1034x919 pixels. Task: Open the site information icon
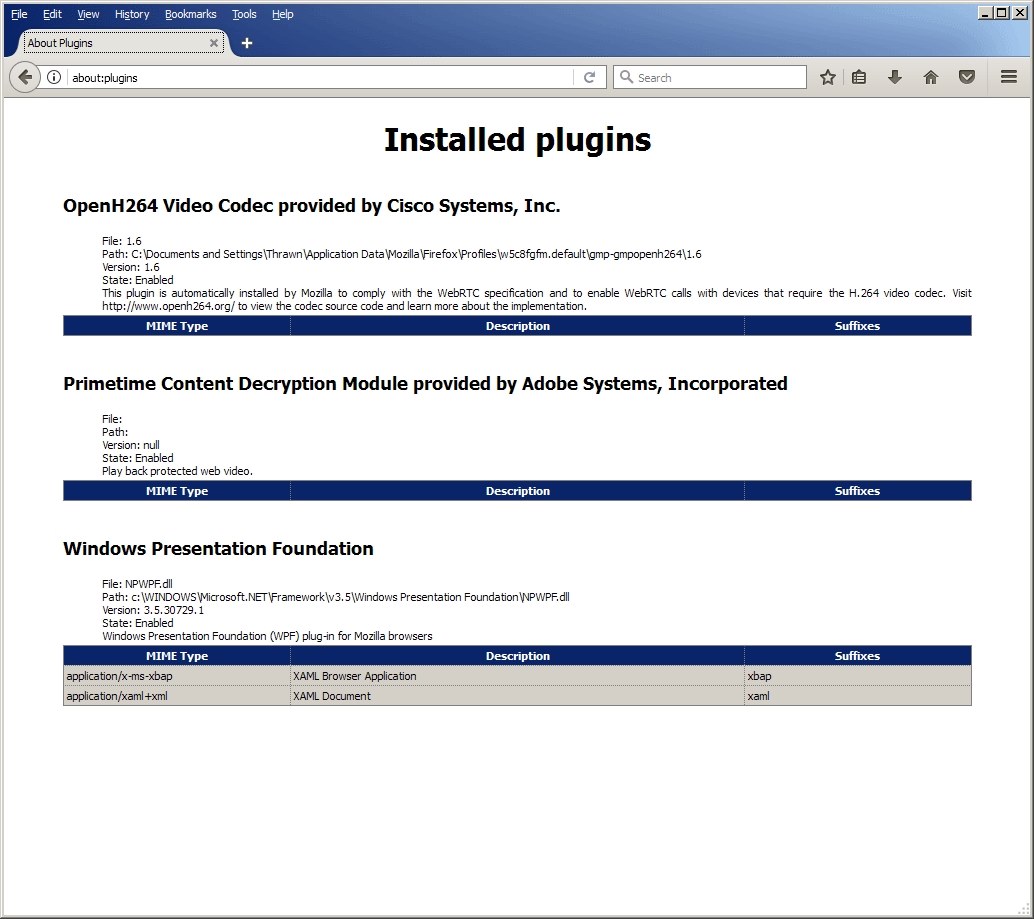[54, 77]
